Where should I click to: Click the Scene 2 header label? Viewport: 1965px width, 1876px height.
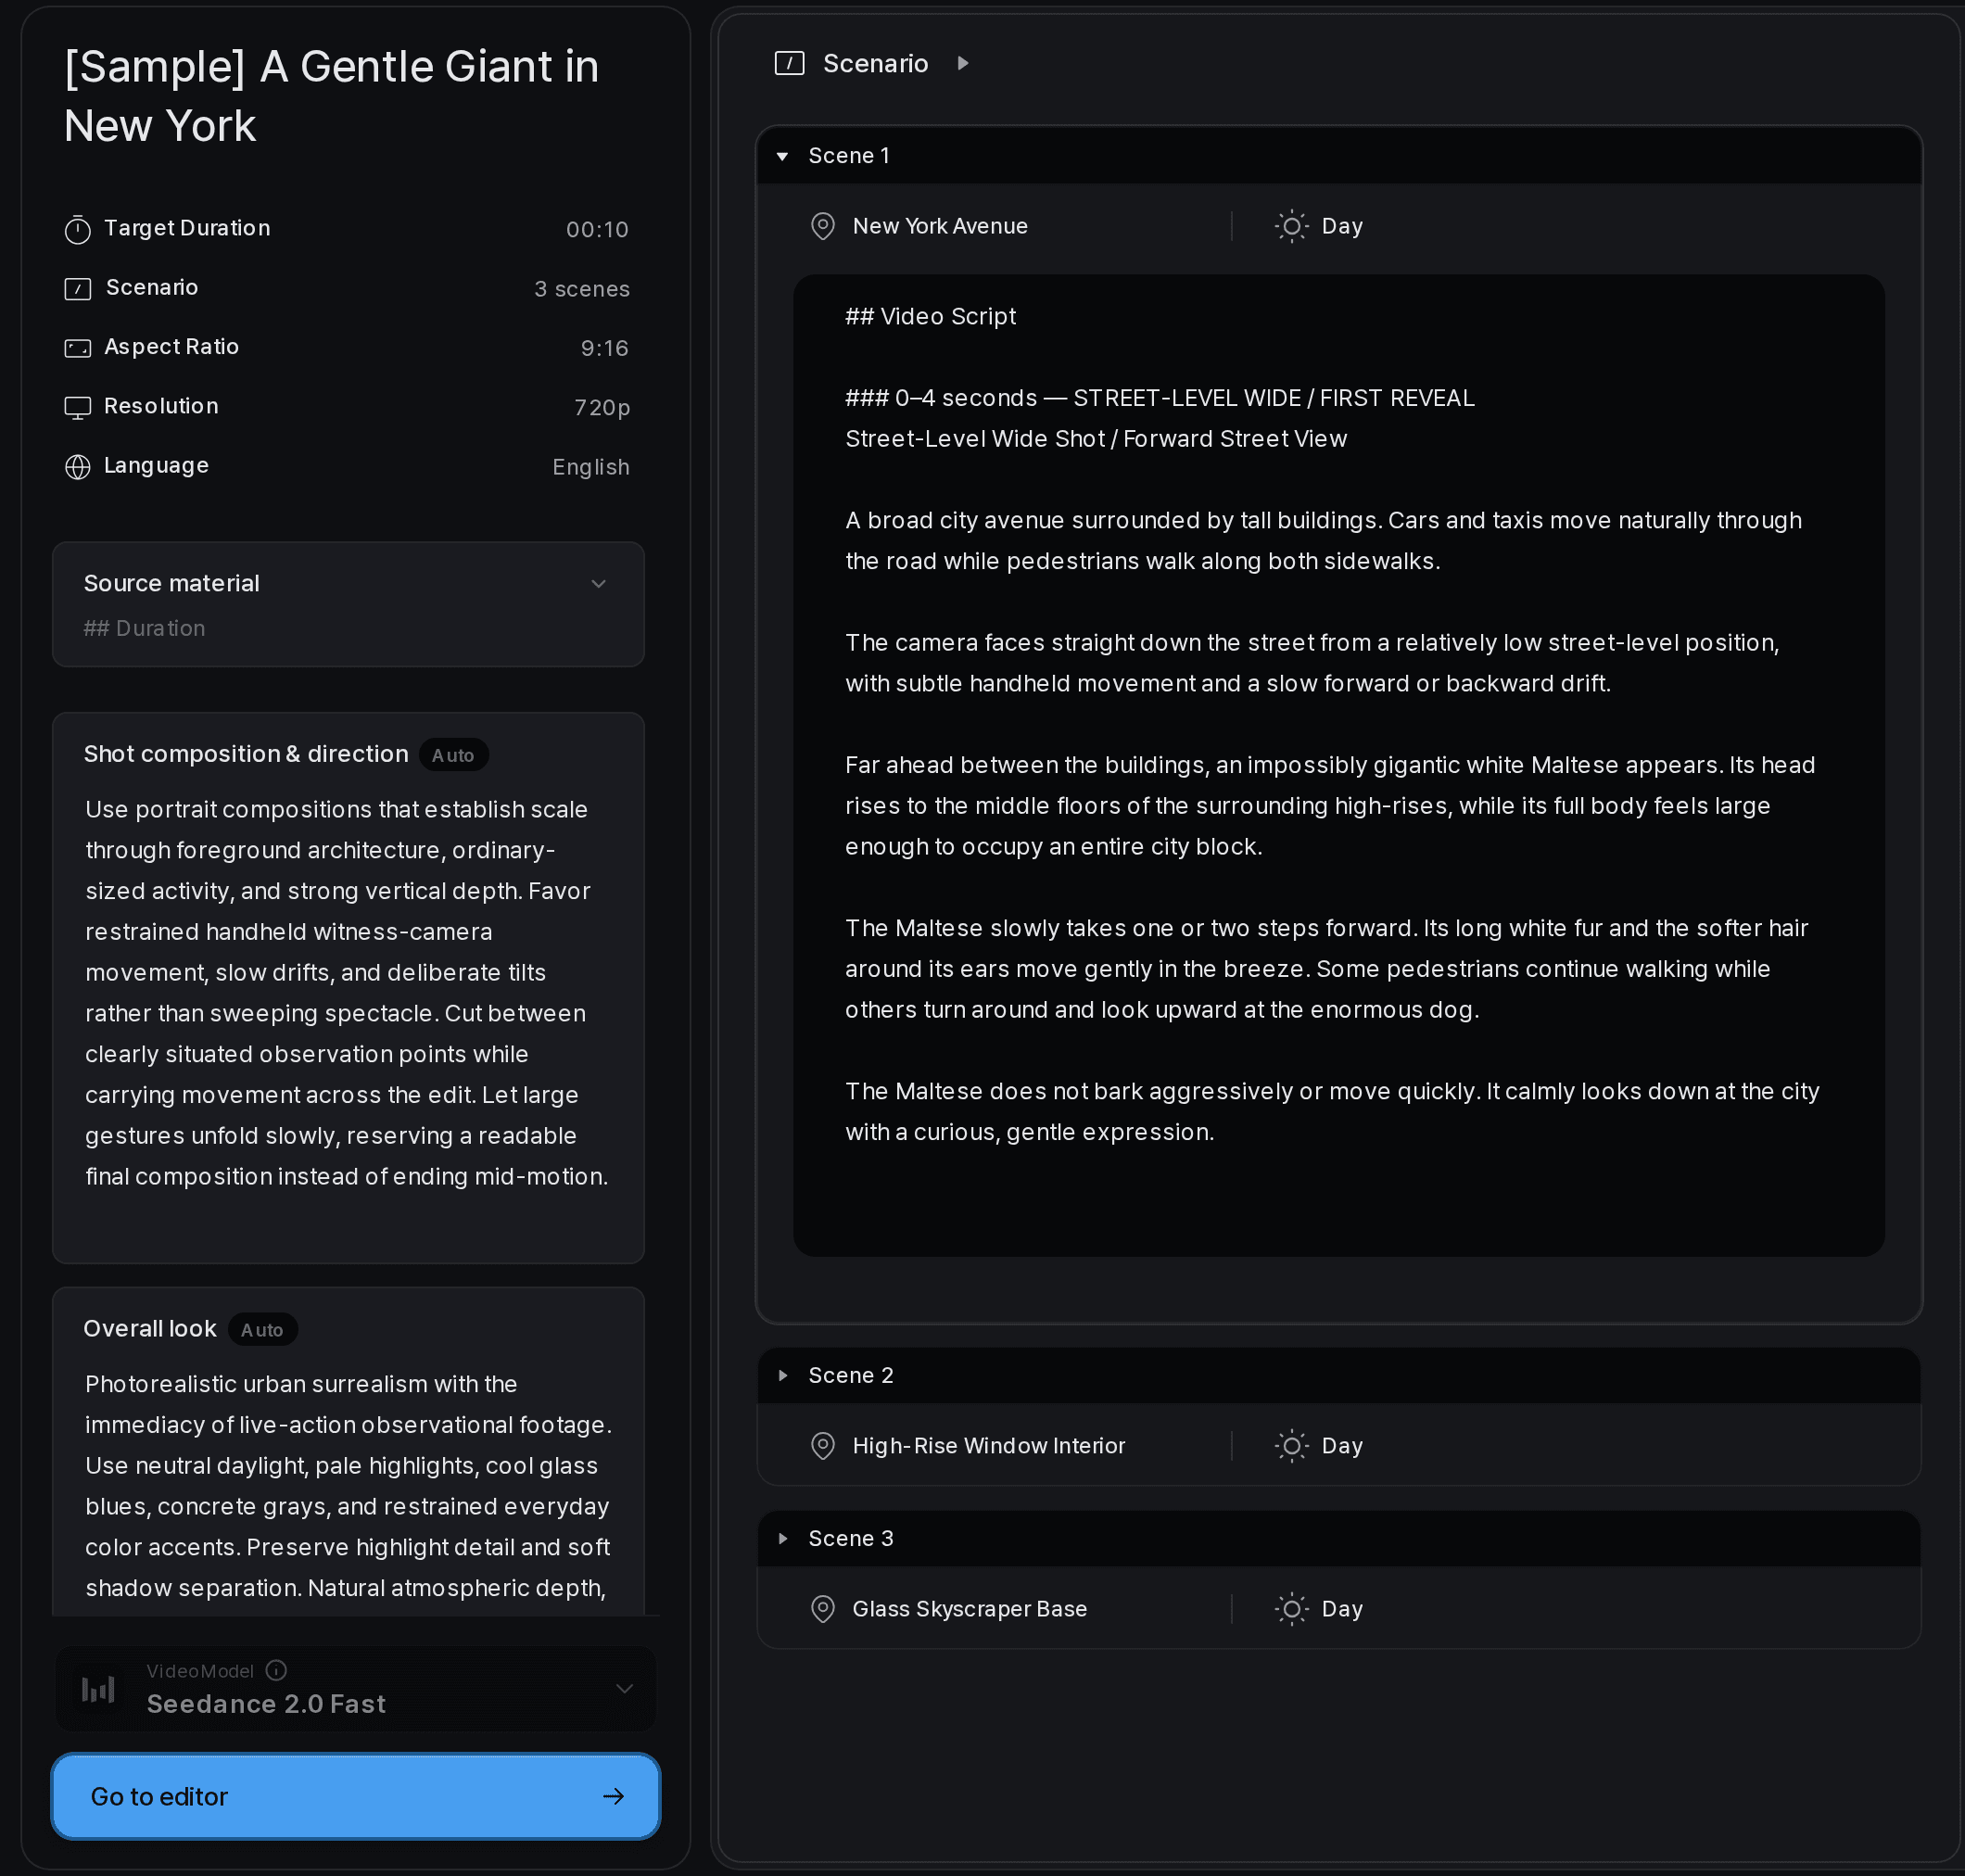850,1376
